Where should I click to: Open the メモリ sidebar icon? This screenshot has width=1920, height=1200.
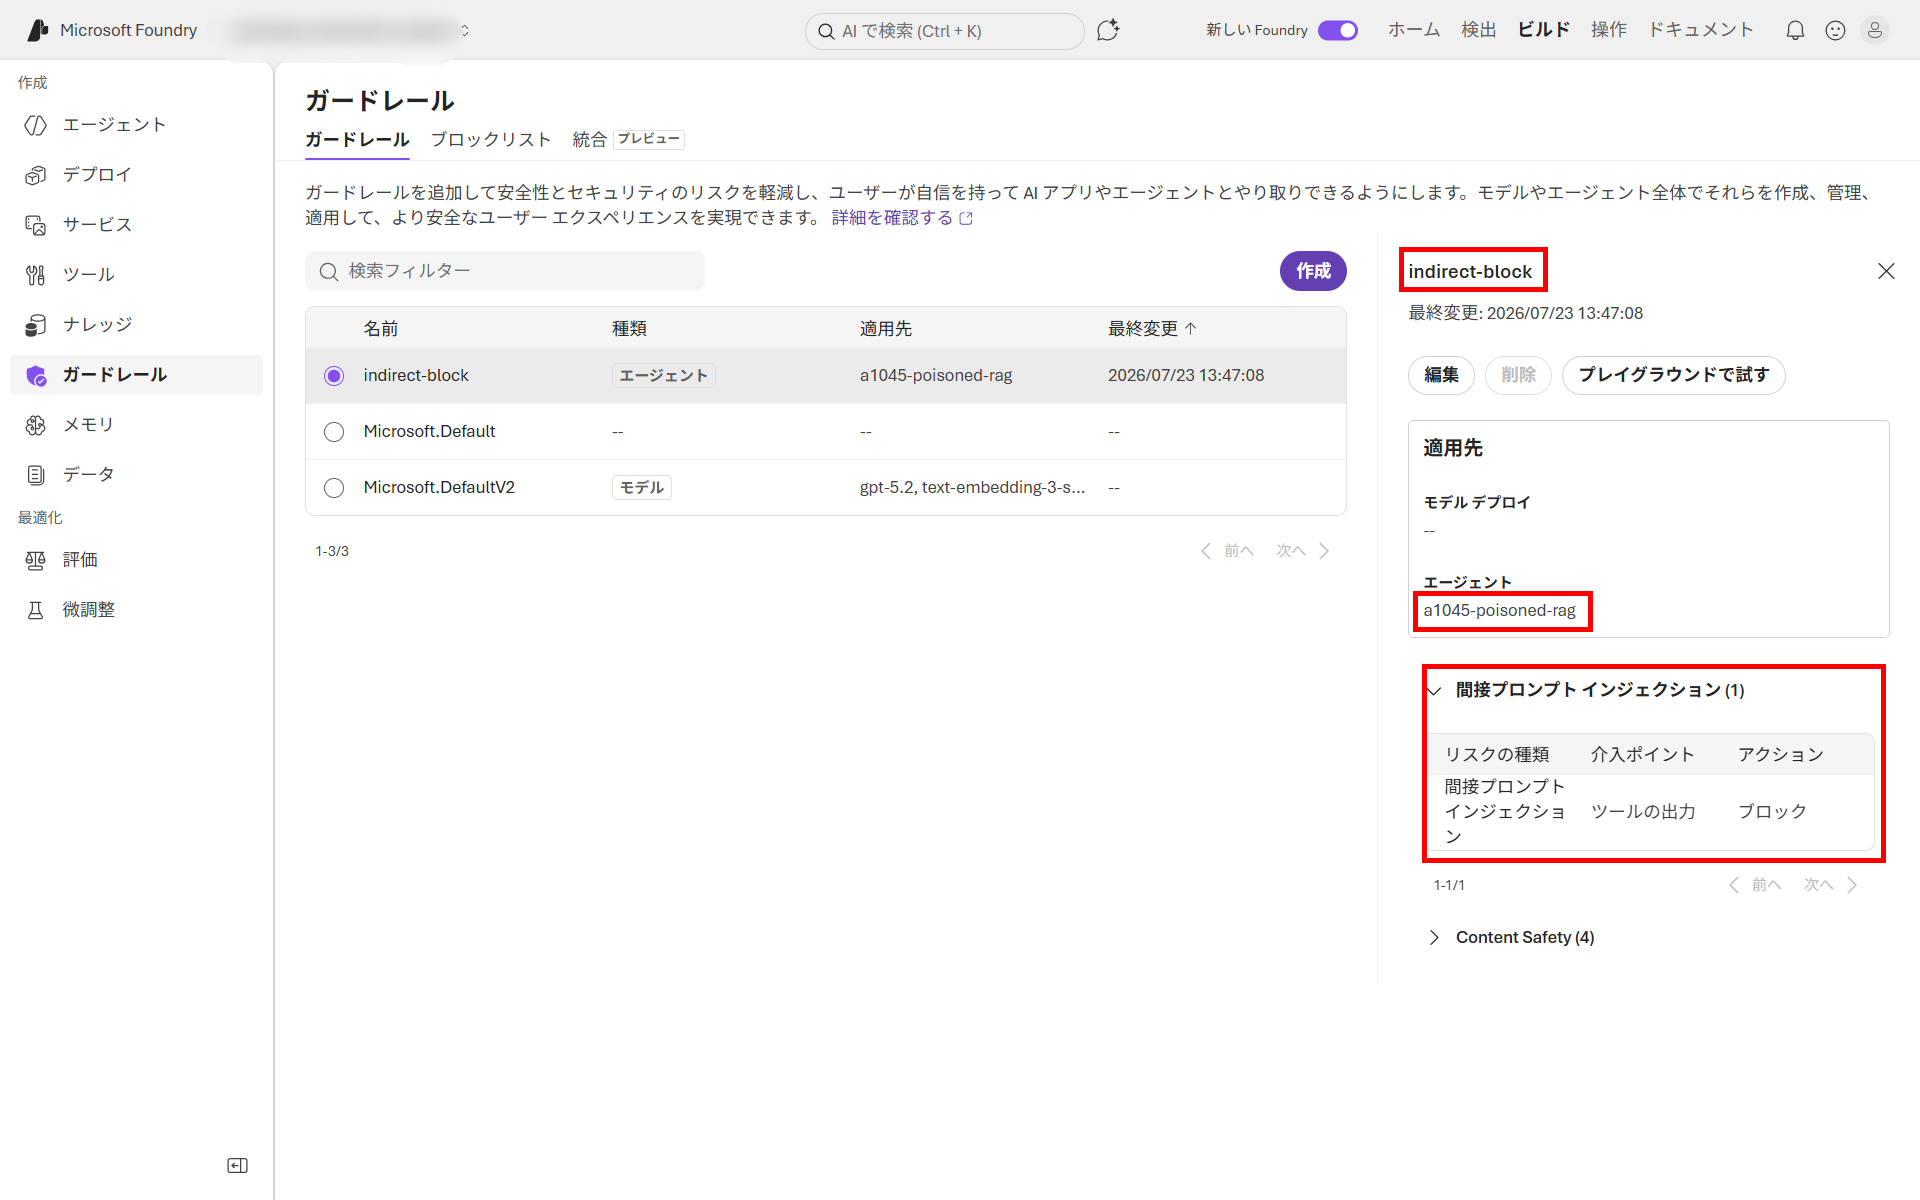(x=36, y=425)
